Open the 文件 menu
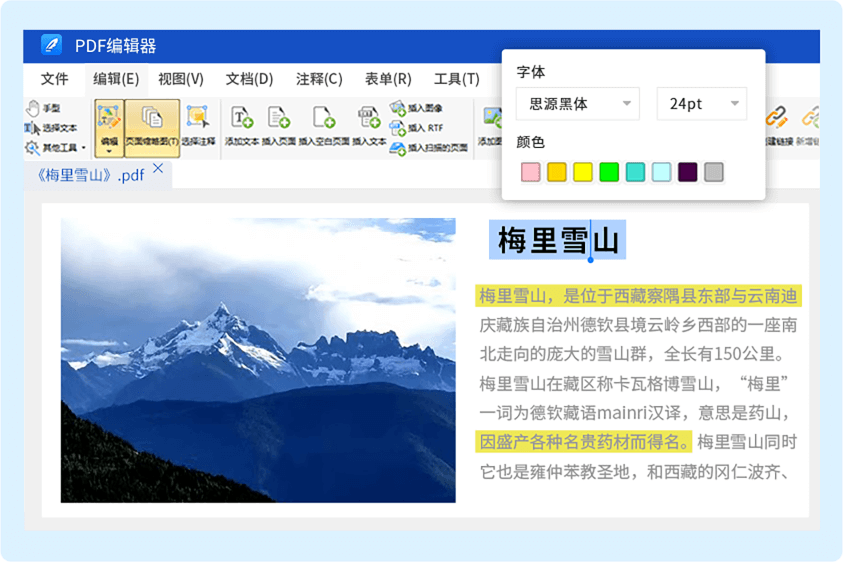843x562 pixels. pos(55,79)
